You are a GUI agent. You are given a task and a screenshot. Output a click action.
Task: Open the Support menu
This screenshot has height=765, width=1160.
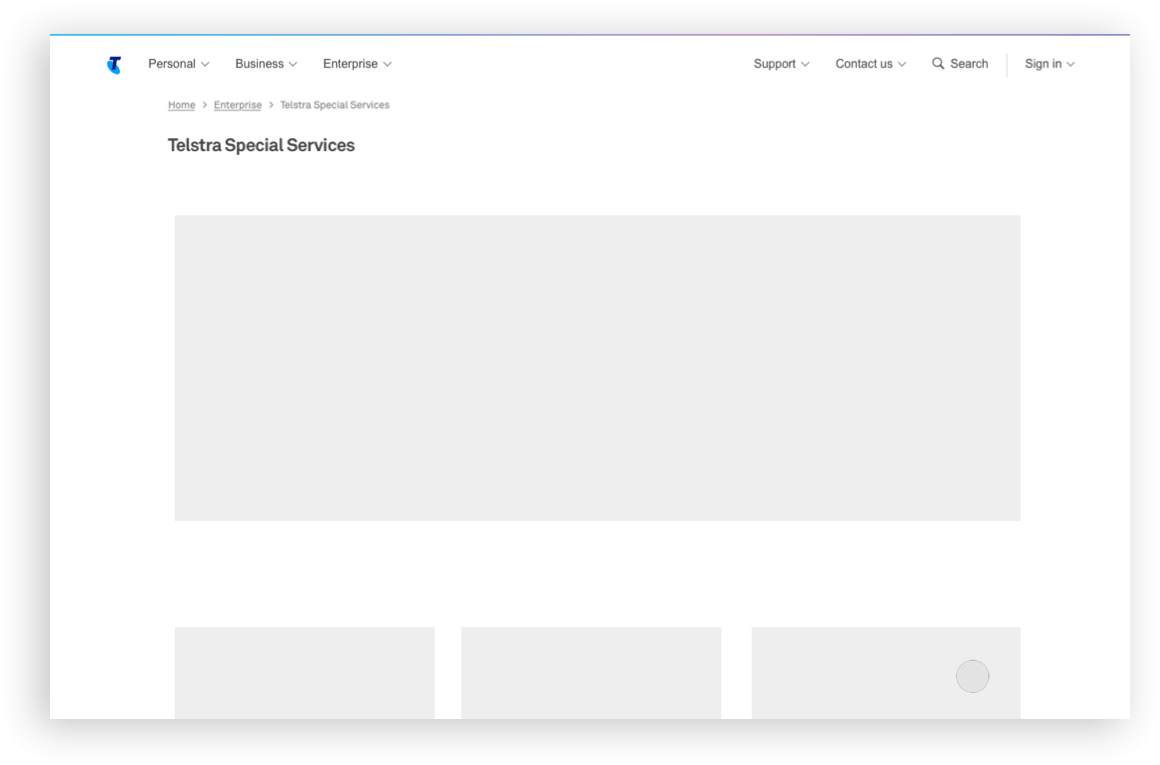click(x=781, y=64)
